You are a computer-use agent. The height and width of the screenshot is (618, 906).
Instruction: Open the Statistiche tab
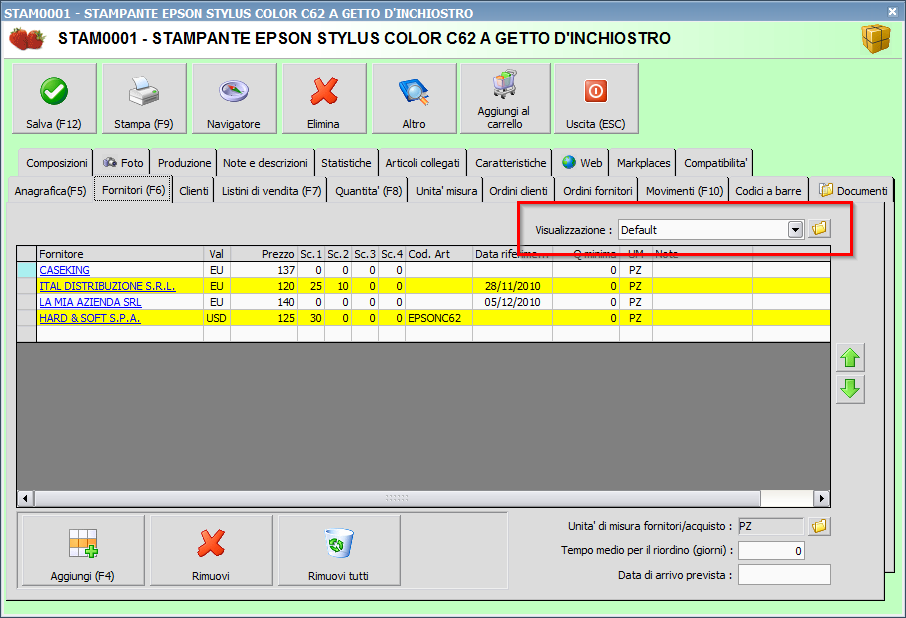click(346, 163)
